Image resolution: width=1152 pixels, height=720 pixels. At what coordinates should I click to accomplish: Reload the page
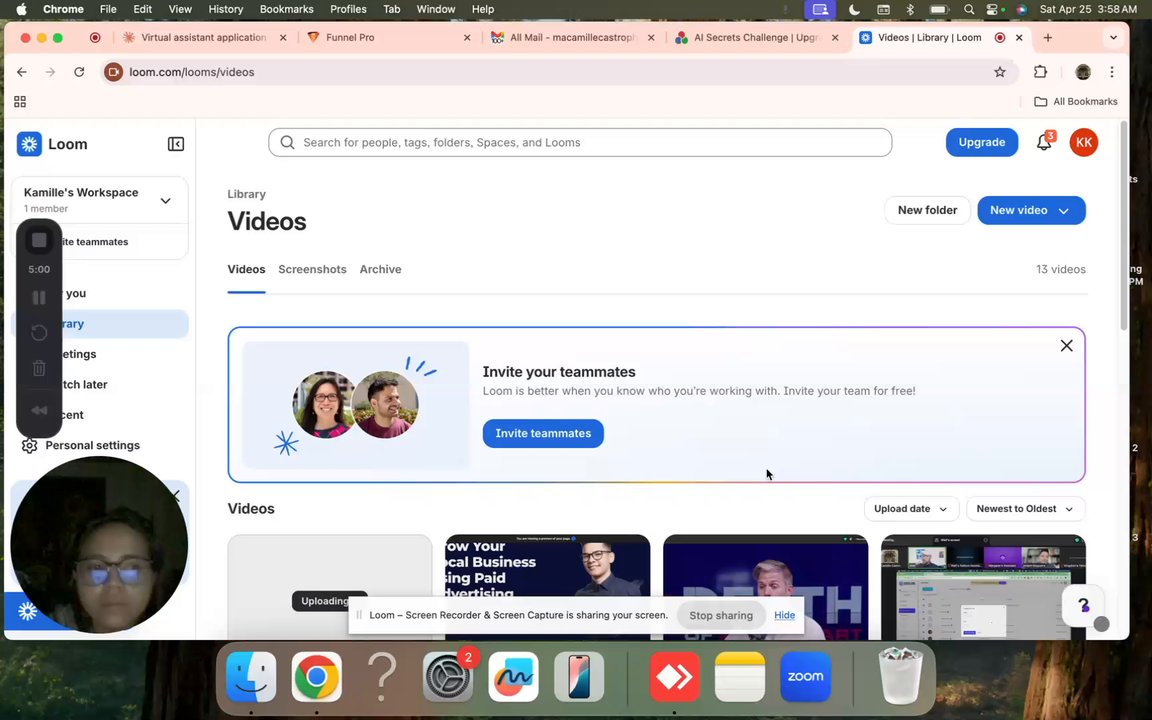click(79, 72)
